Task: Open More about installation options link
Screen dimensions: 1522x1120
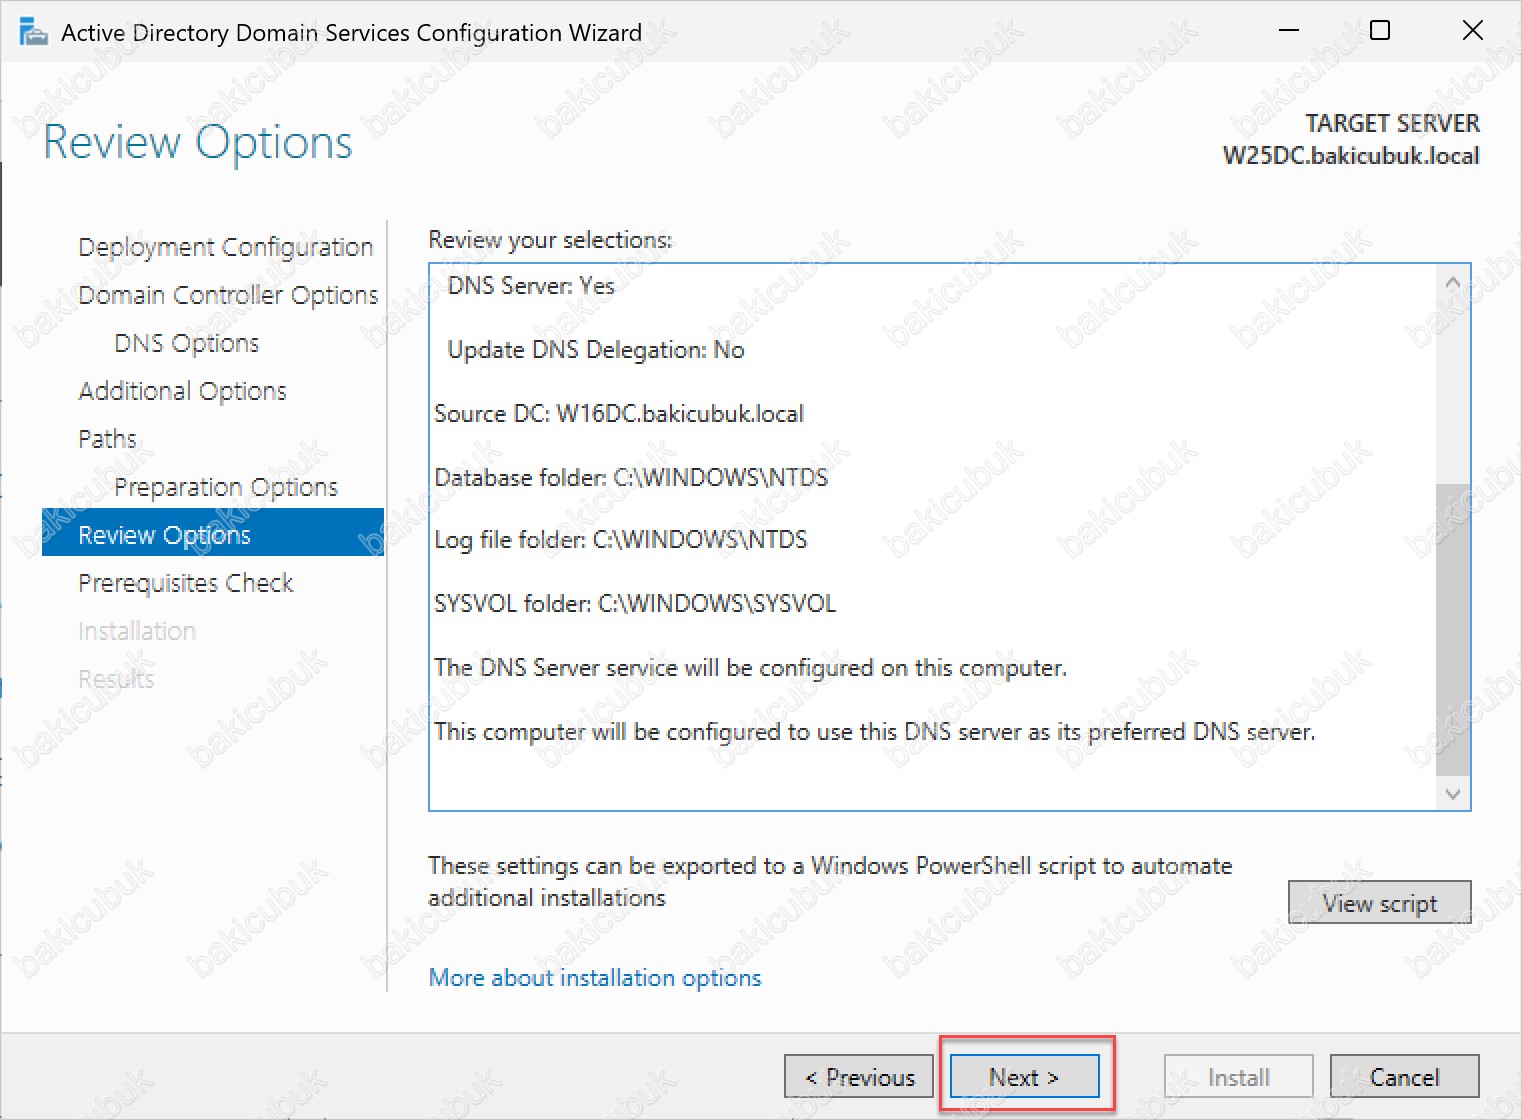Action: coord(595,978)
